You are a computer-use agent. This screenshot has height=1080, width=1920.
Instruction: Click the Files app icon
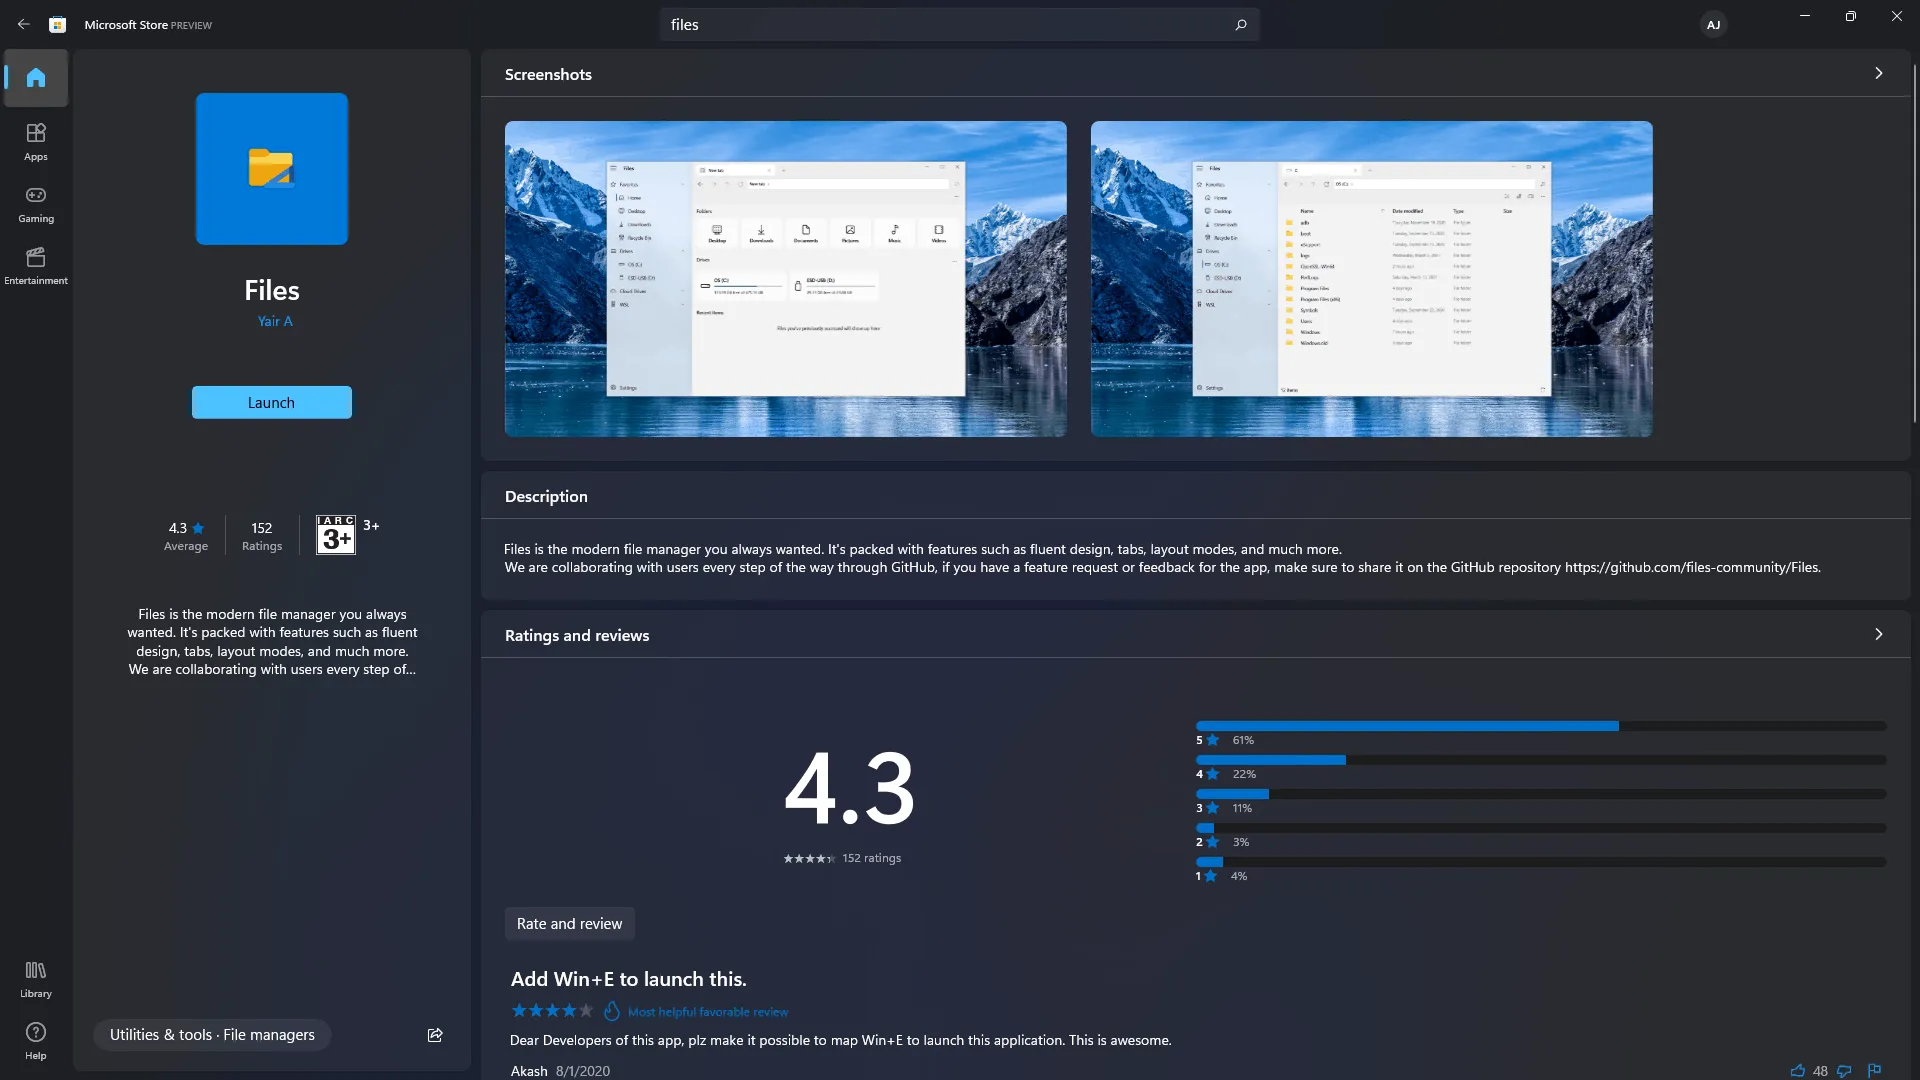[x=272, y=167]
